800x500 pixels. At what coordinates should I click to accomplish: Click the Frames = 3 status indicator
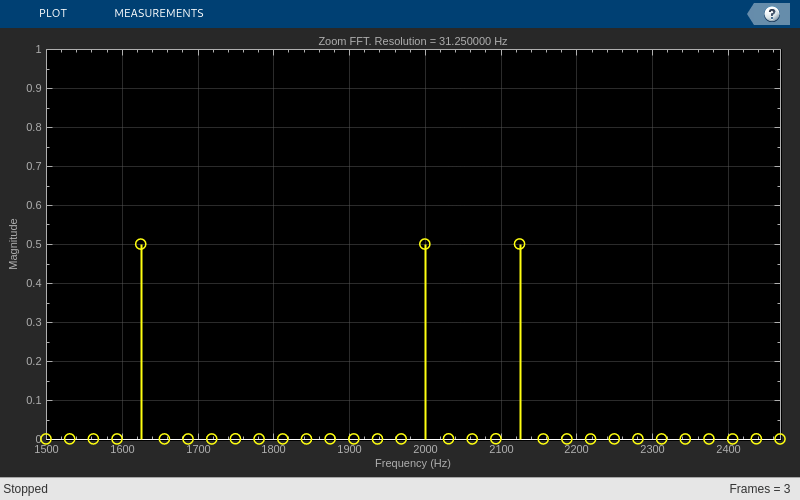point(760,489)
